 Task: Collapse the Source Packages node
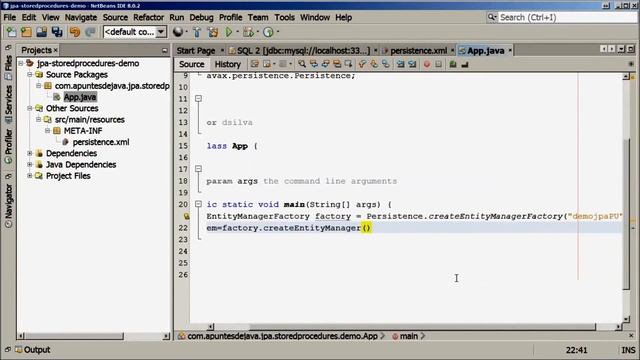pos(29,75)
